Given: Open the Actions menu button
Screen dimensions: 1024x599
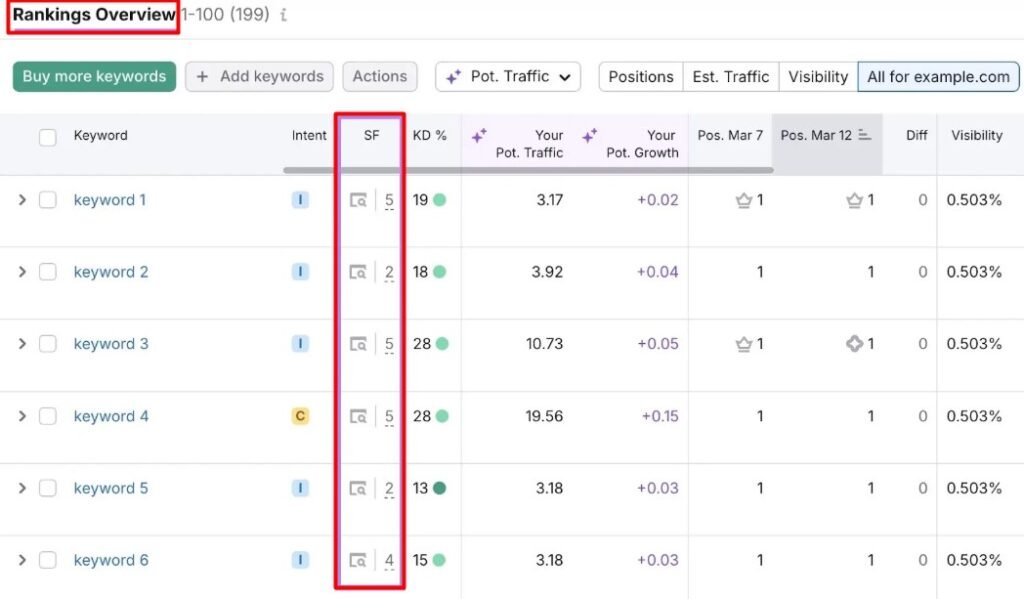Looking at the screenshot, I should pos(379,76).
